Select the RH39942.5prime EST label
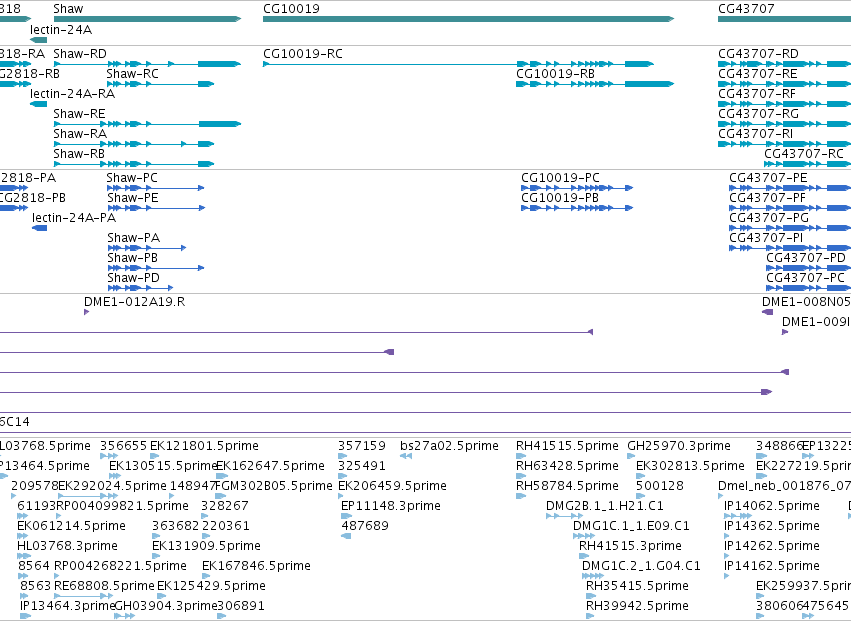 pyautogui.click(x=637, y=606)
